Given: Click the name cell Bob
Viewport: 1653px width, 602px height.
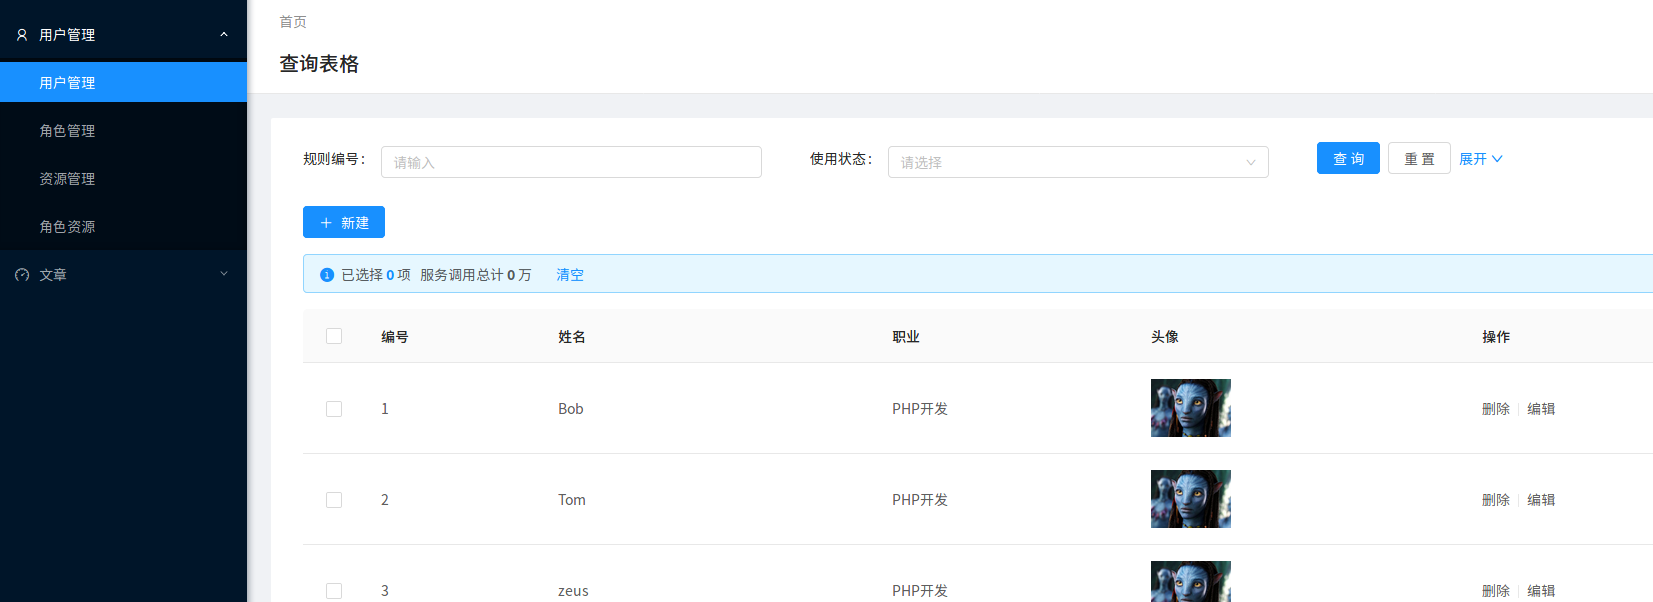Looking at the screenshot, I should point(571,409).
